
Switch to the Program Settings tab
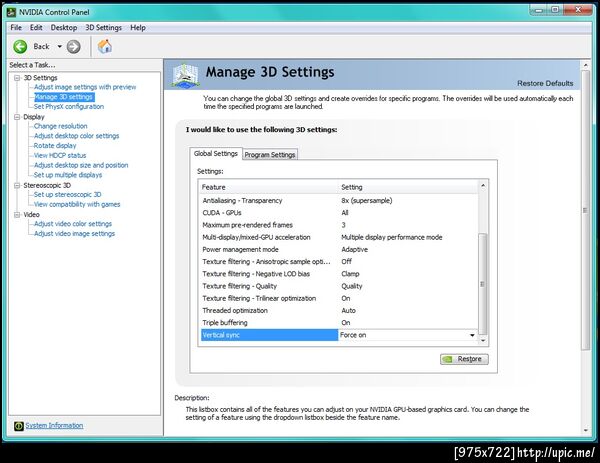(270, 155)
